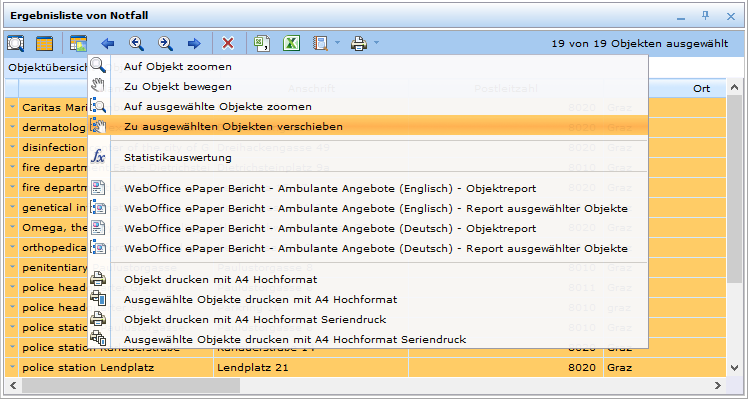Click the vertical scrollbar thumb

click(735, 189)
